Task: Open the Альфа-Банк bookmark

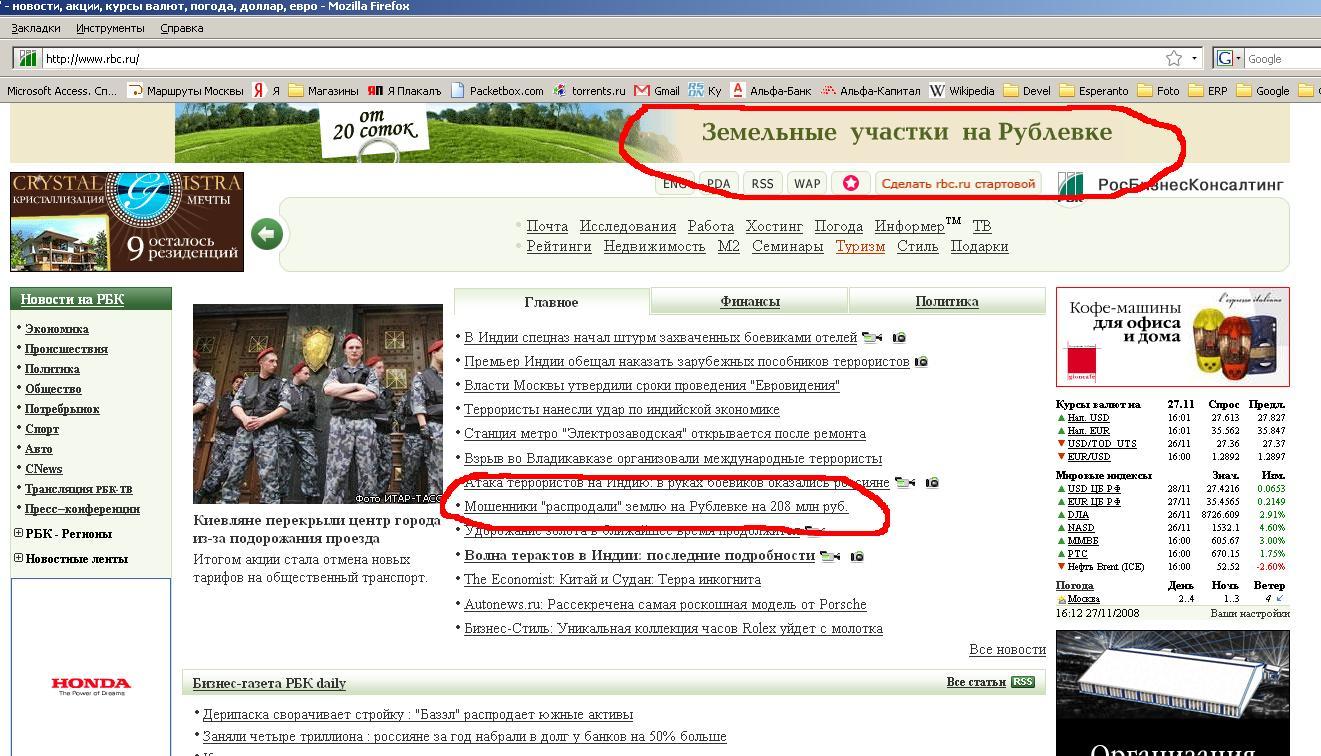Action: pos(772,90)
